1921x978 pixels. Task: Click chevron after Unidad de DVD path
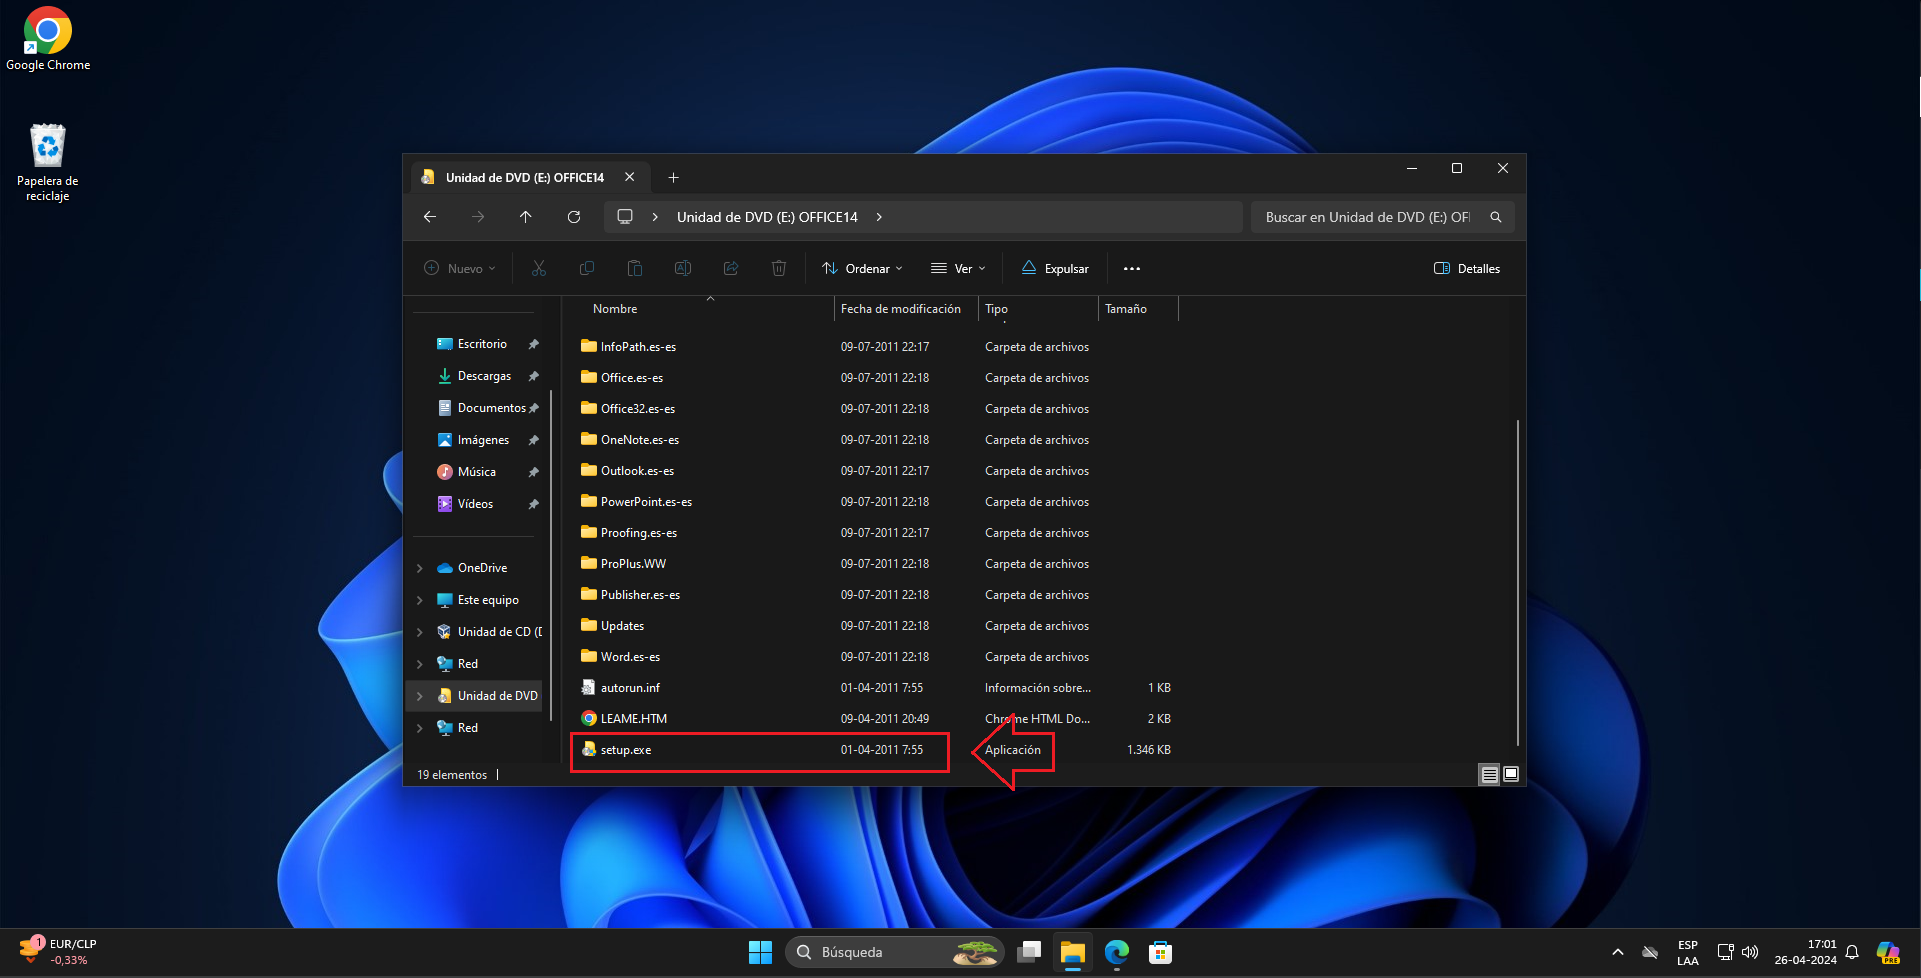click(x=879, y=217)
